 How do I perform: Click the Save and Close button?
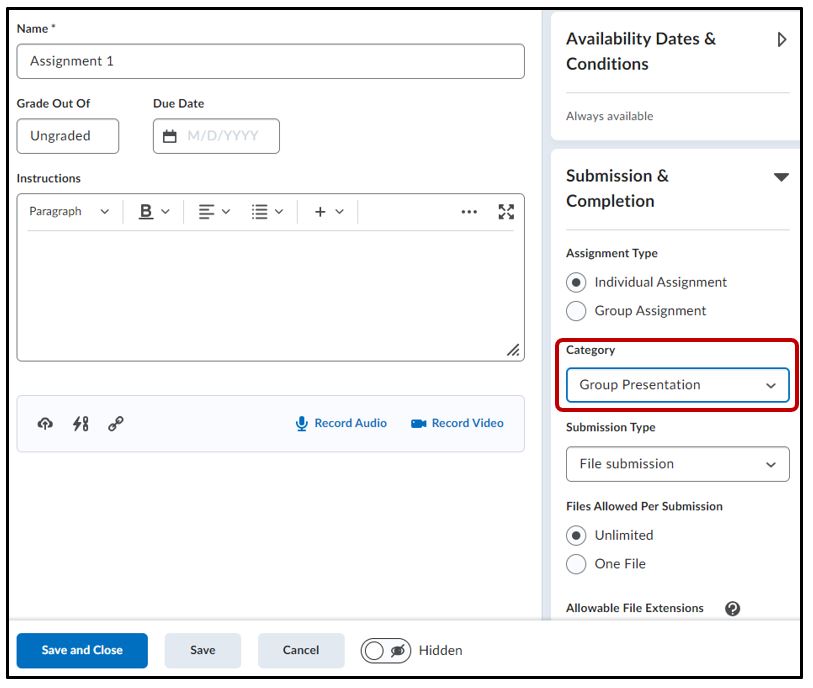tap(82, 650)
